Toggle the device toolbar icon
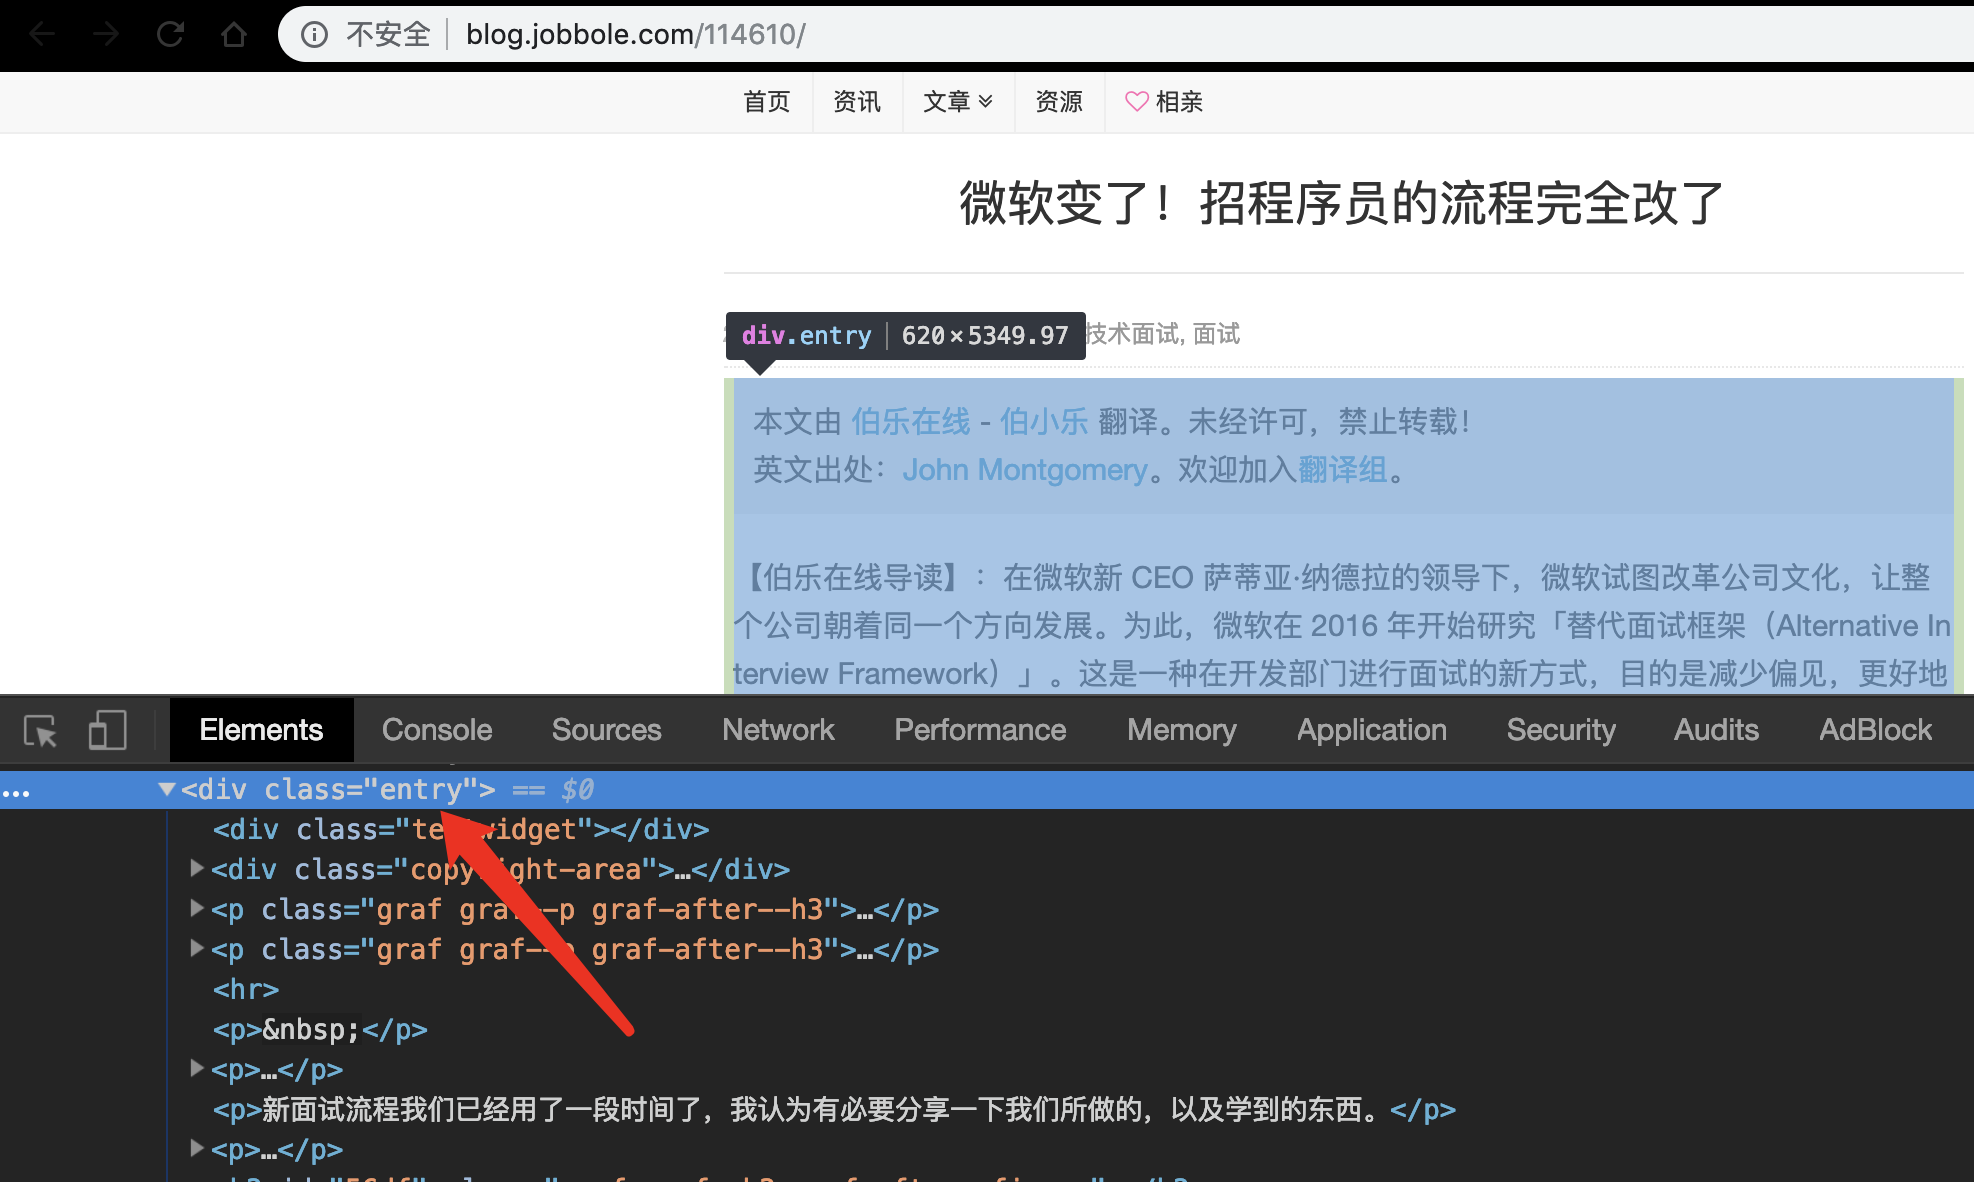 pos(107,731)
